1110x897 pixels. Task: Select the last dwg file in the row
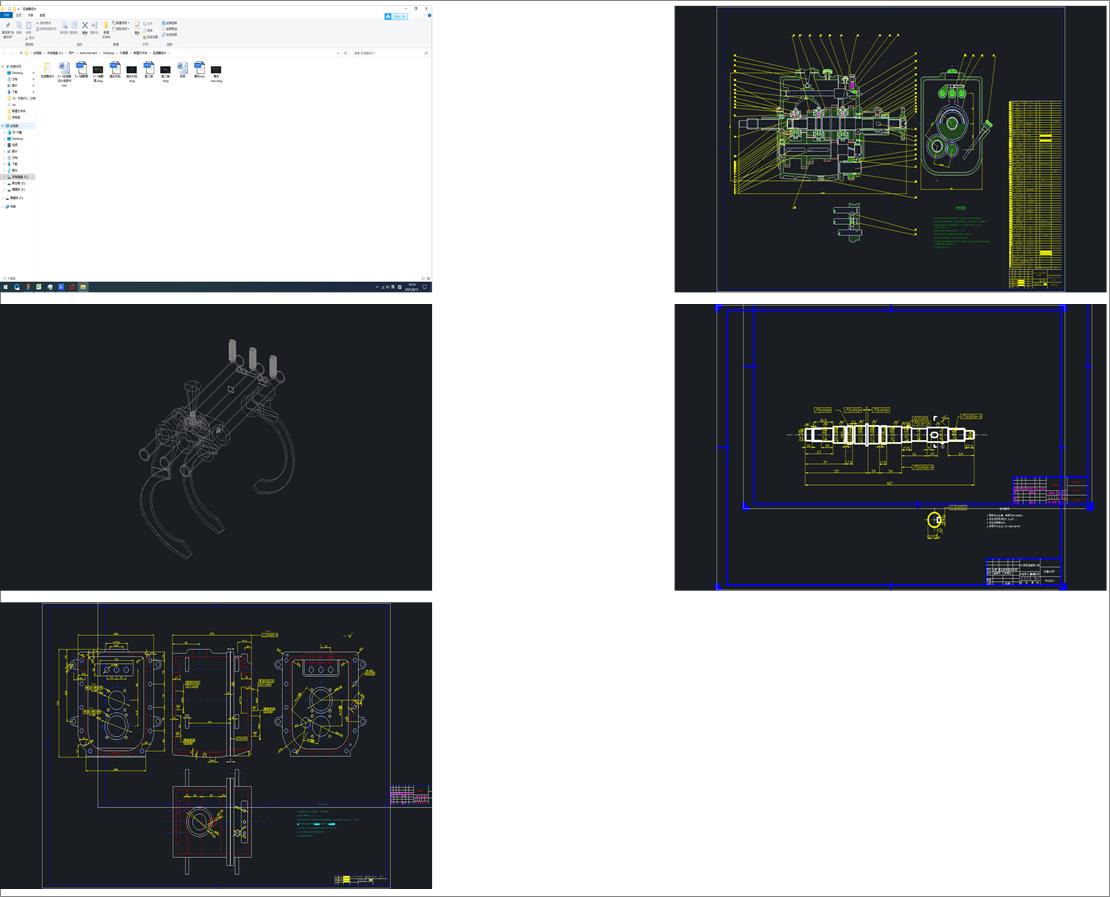(x=216, y=73)
